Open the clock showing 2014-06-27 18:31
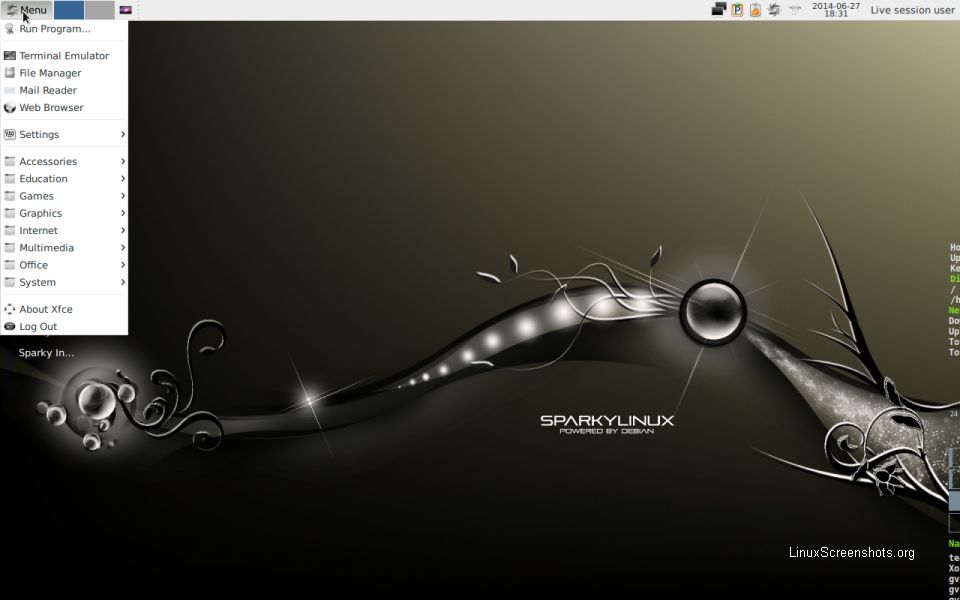The width and height of the screenshot is (960, 600). coord(836,9)
